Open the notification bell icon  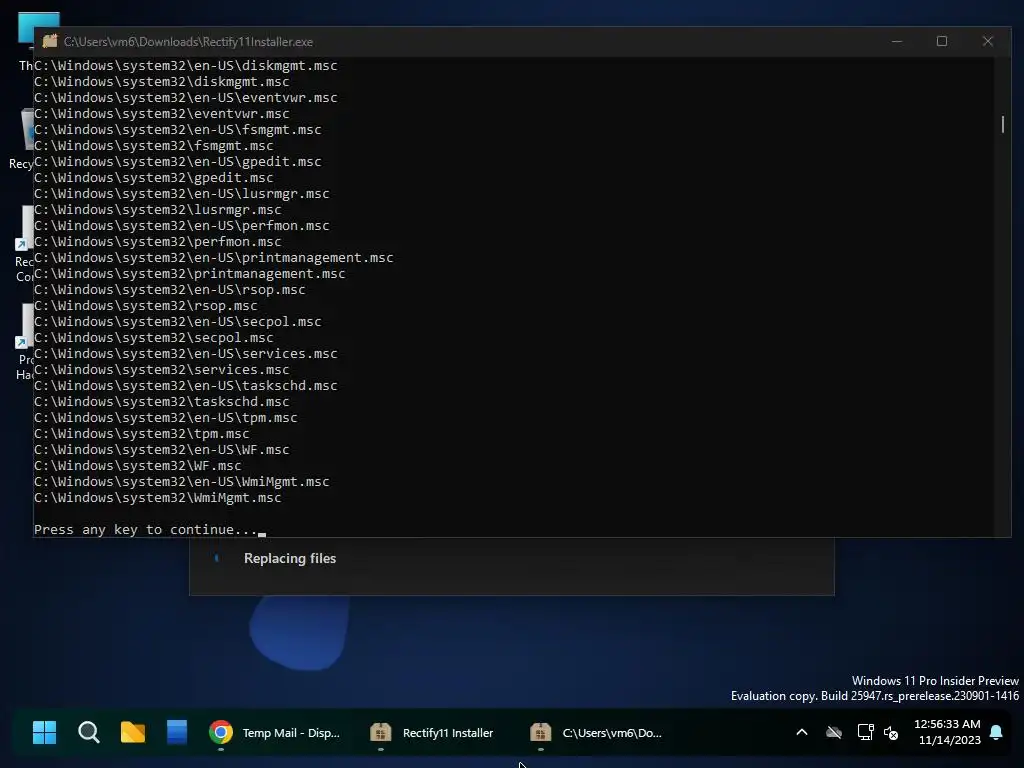pyautogui.click(x=996, y=733)
